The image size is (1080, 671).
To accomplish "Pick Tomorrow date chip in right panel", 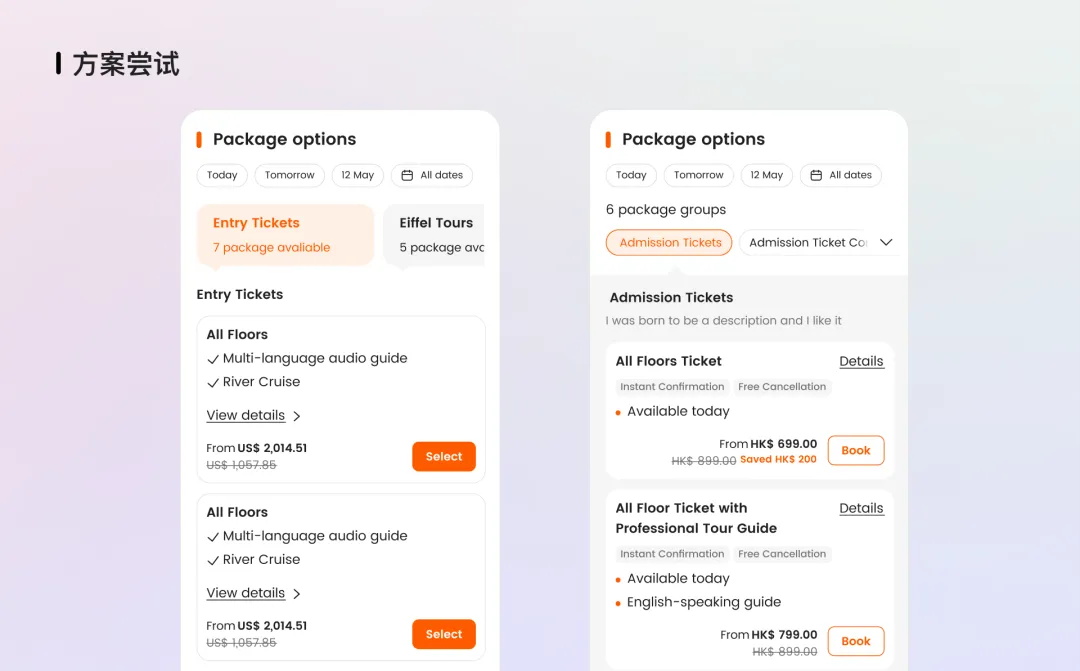I will [699, 175].
